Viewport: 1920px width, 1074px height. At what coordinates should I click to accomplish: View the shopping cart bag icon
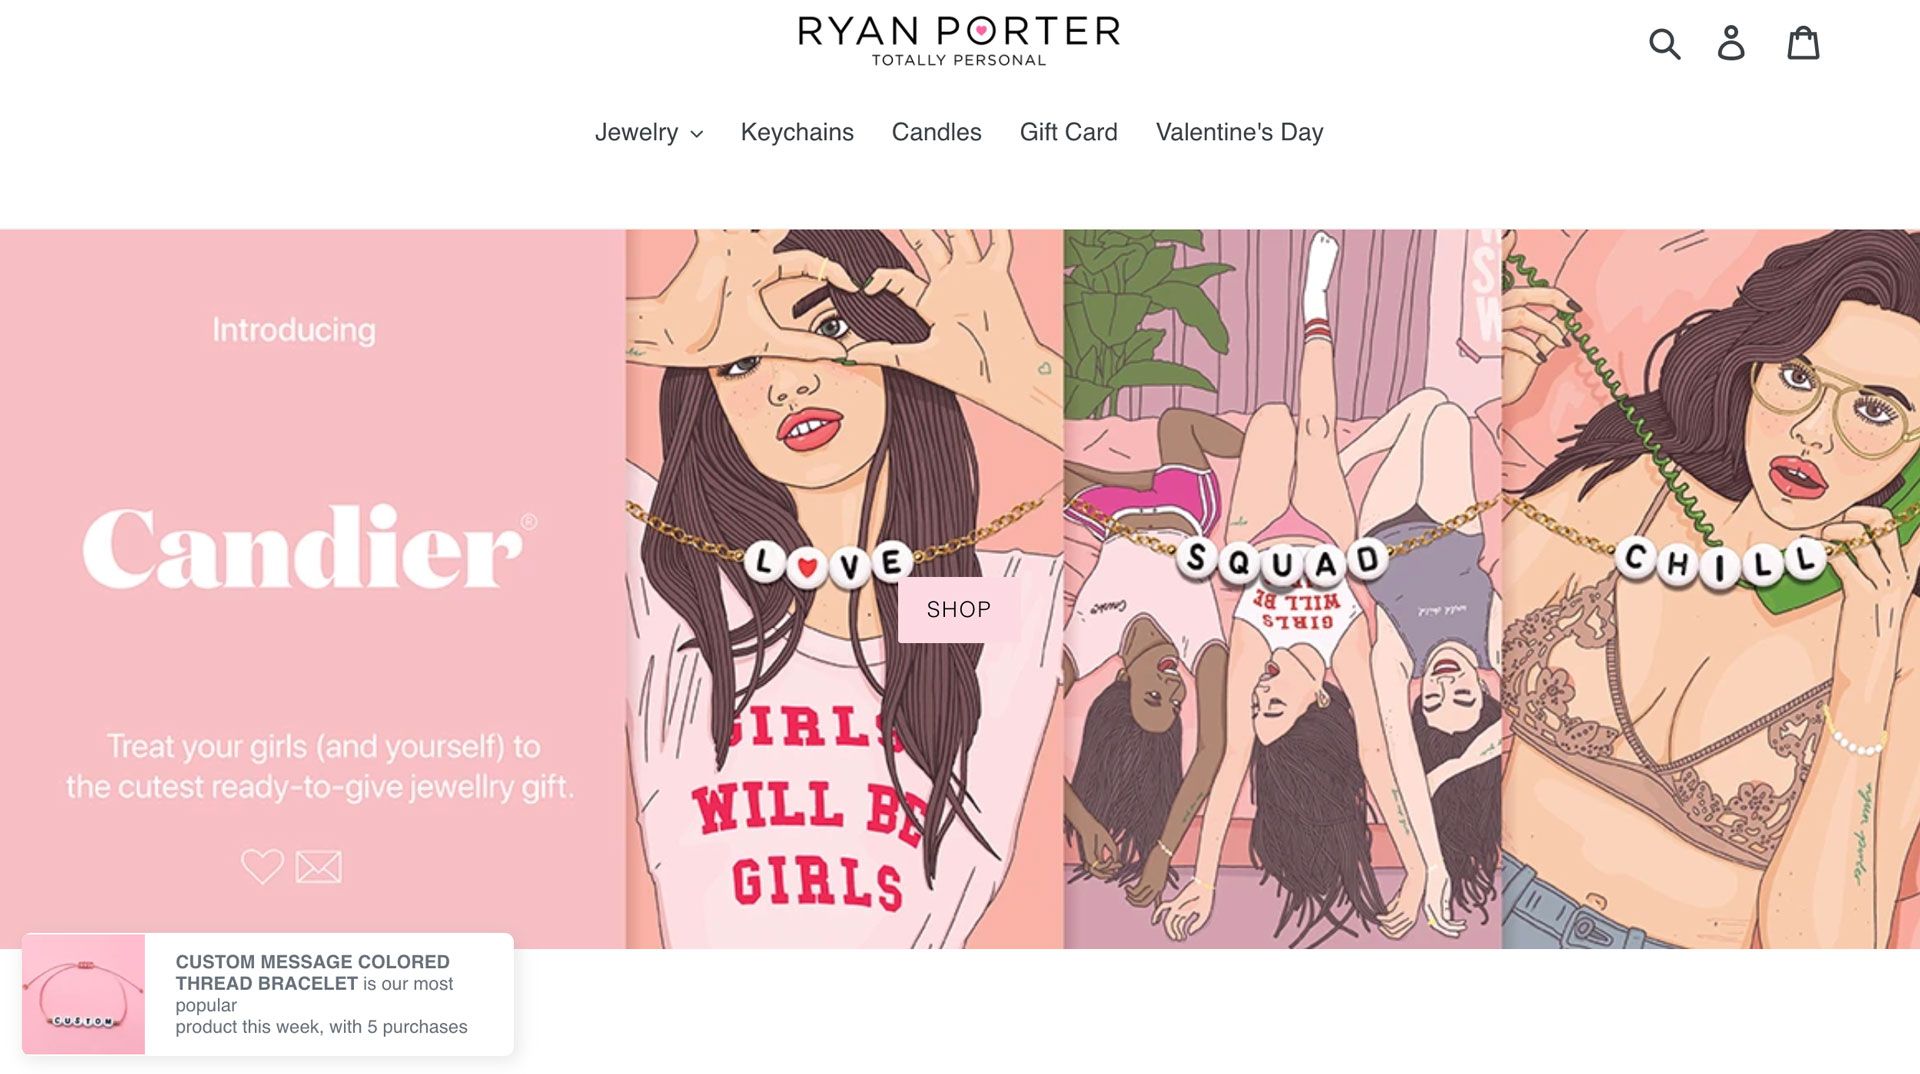coord(1803,43)
